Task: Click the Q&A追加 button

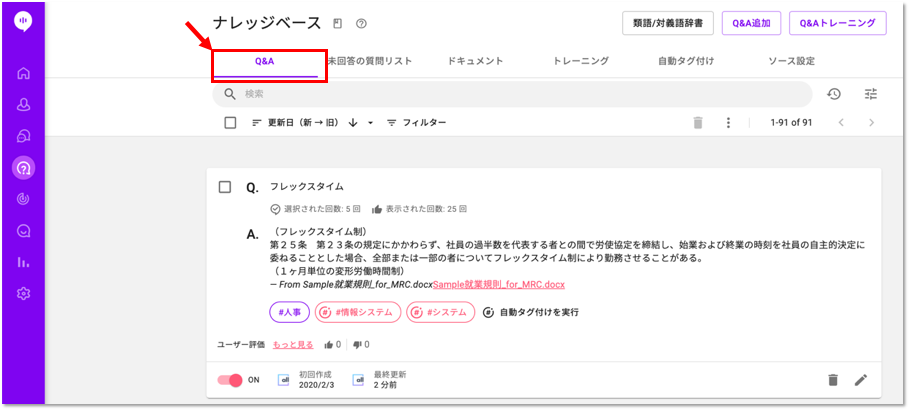Action: pyautogui.click(x=751, y=24)
